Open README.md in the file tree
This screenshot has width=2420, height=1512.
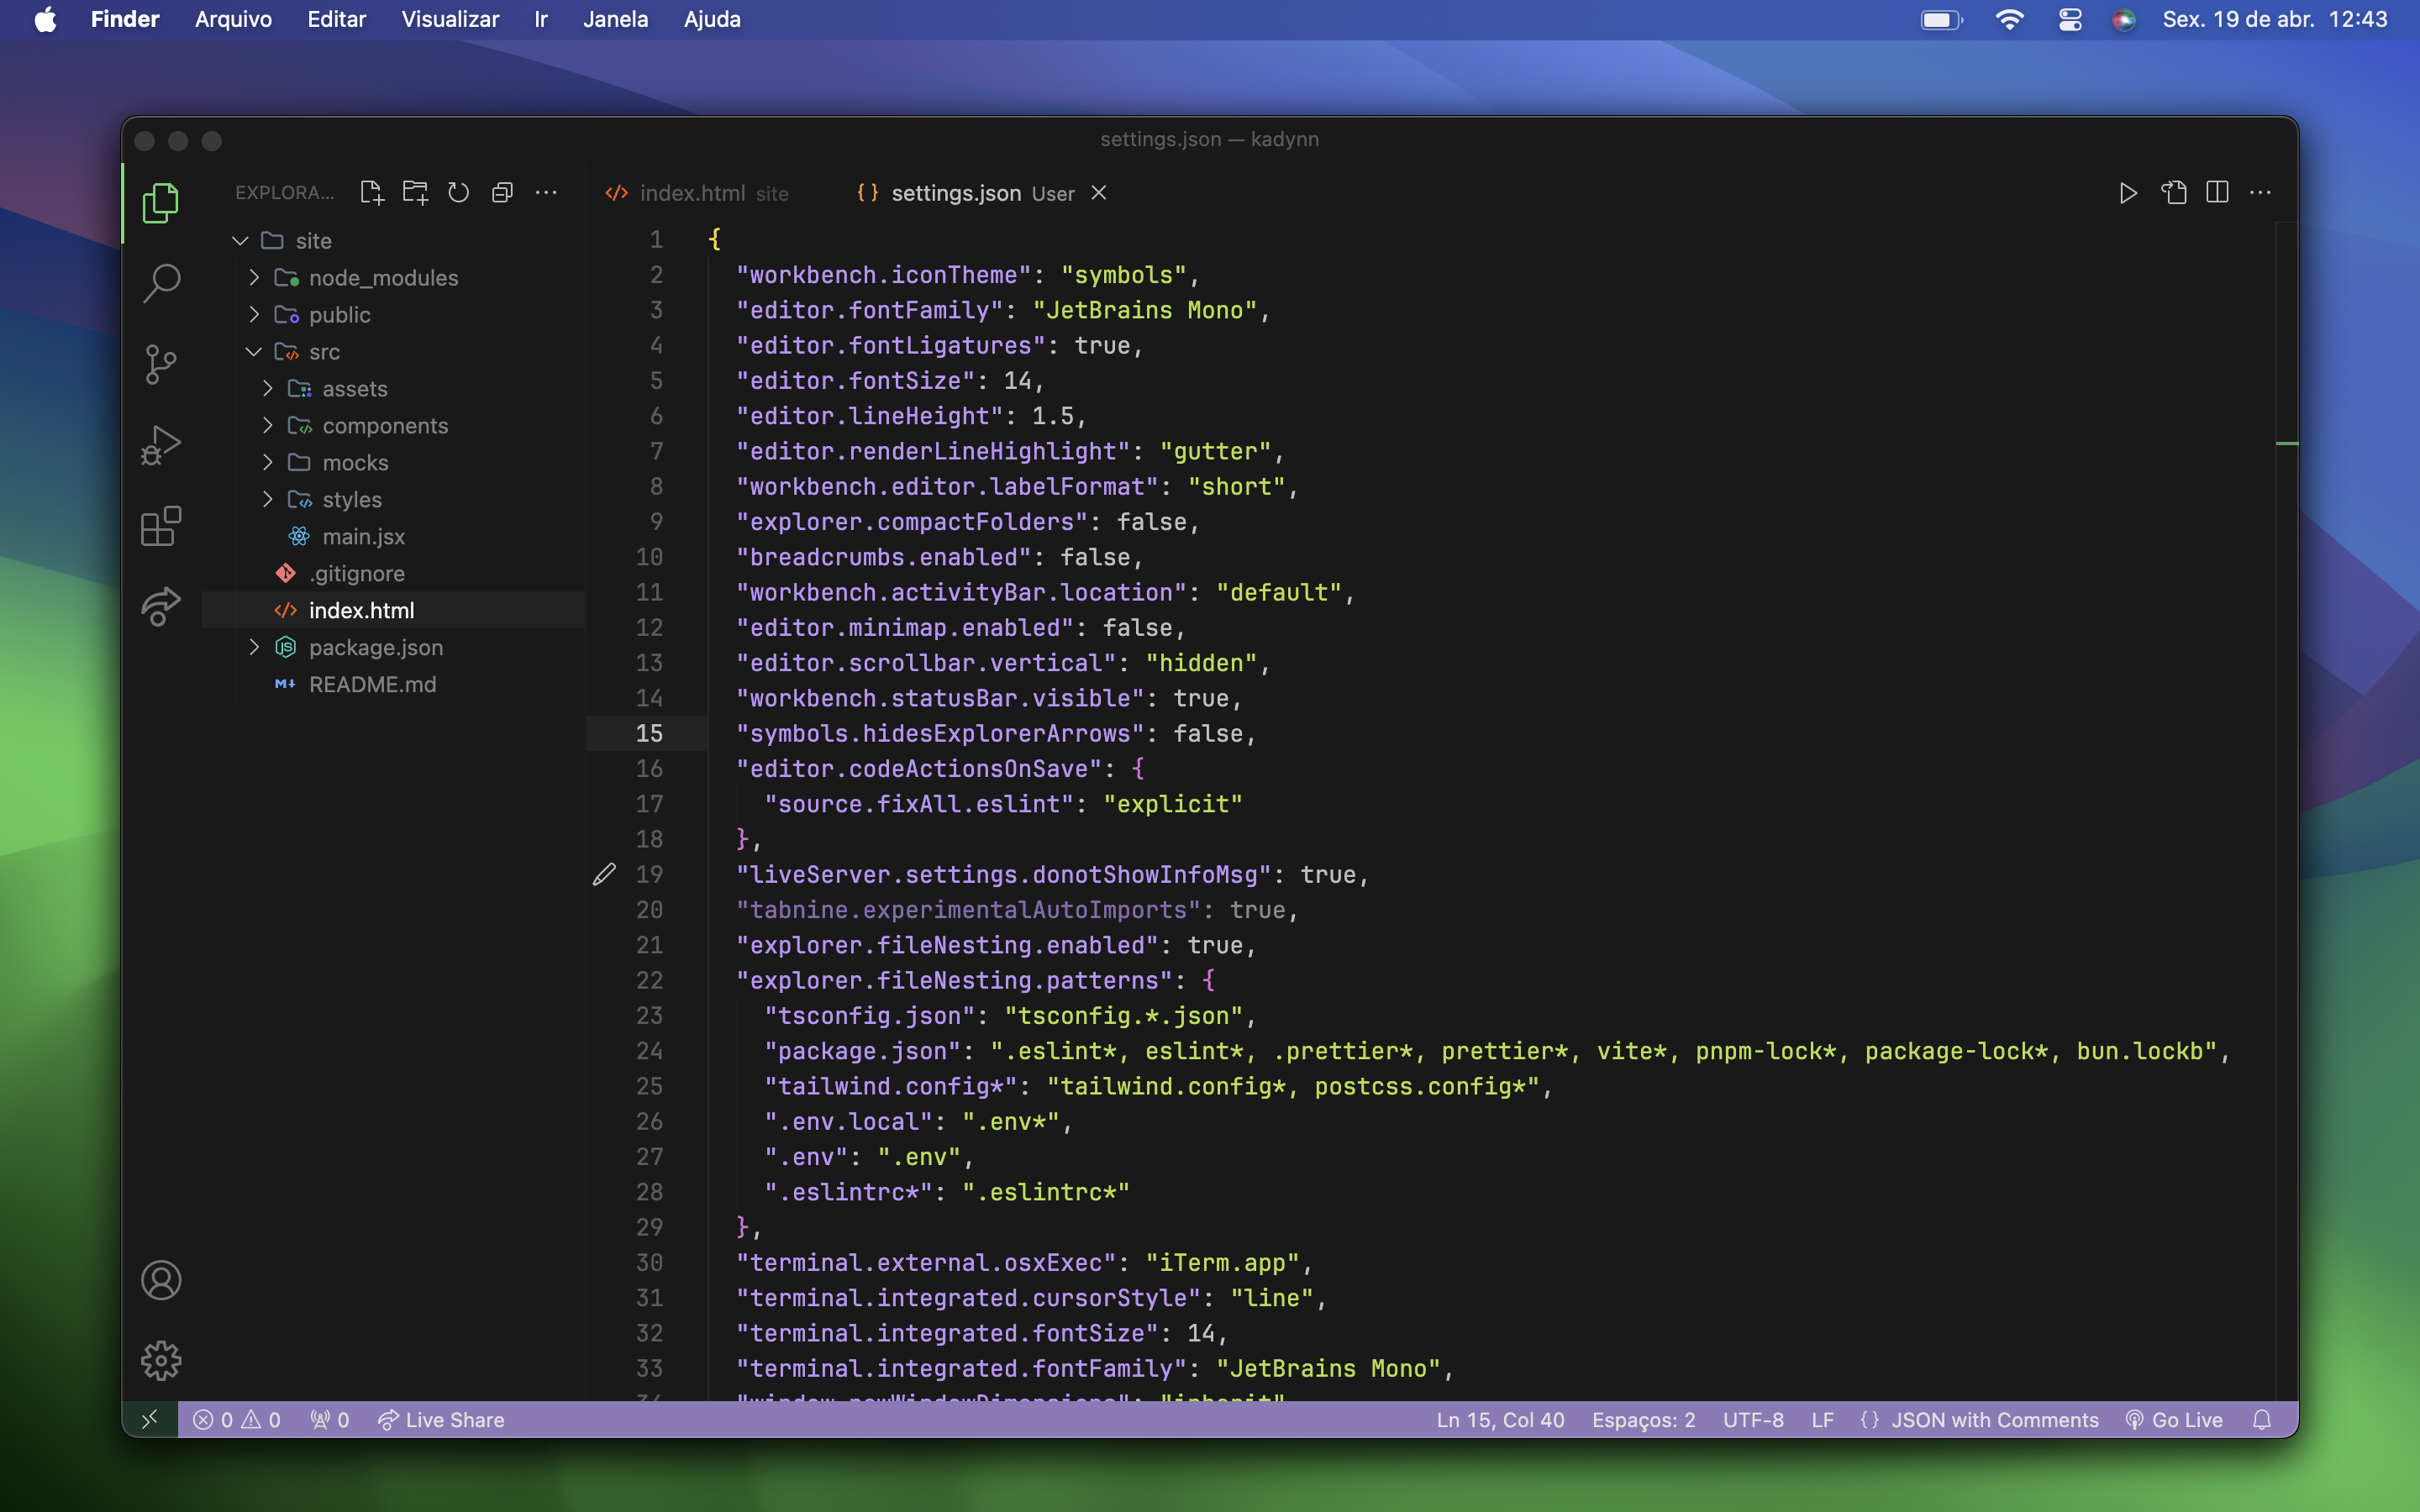(x=372, y=685)
